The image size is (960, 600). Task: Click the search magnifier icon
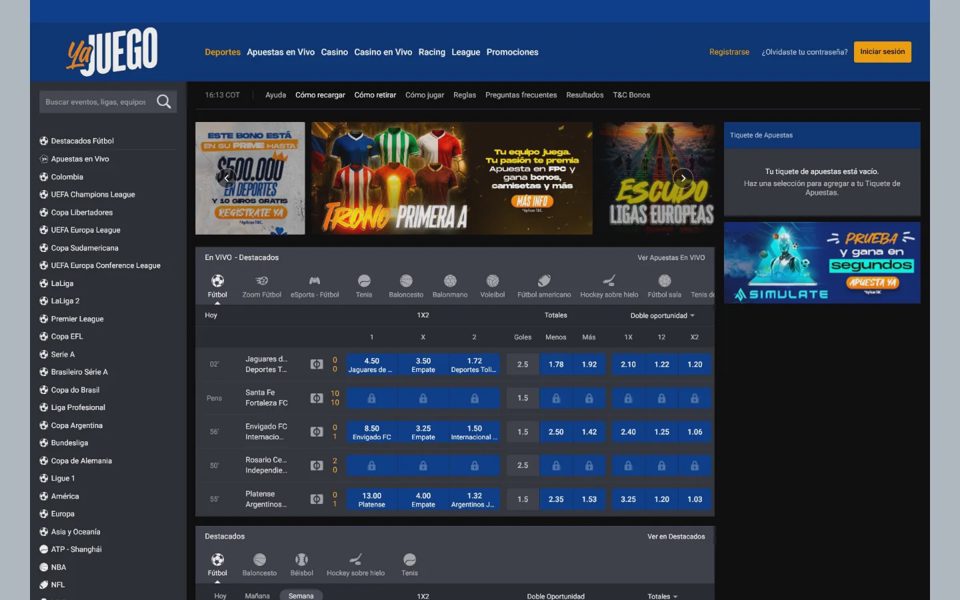click(x=163, y=102)
